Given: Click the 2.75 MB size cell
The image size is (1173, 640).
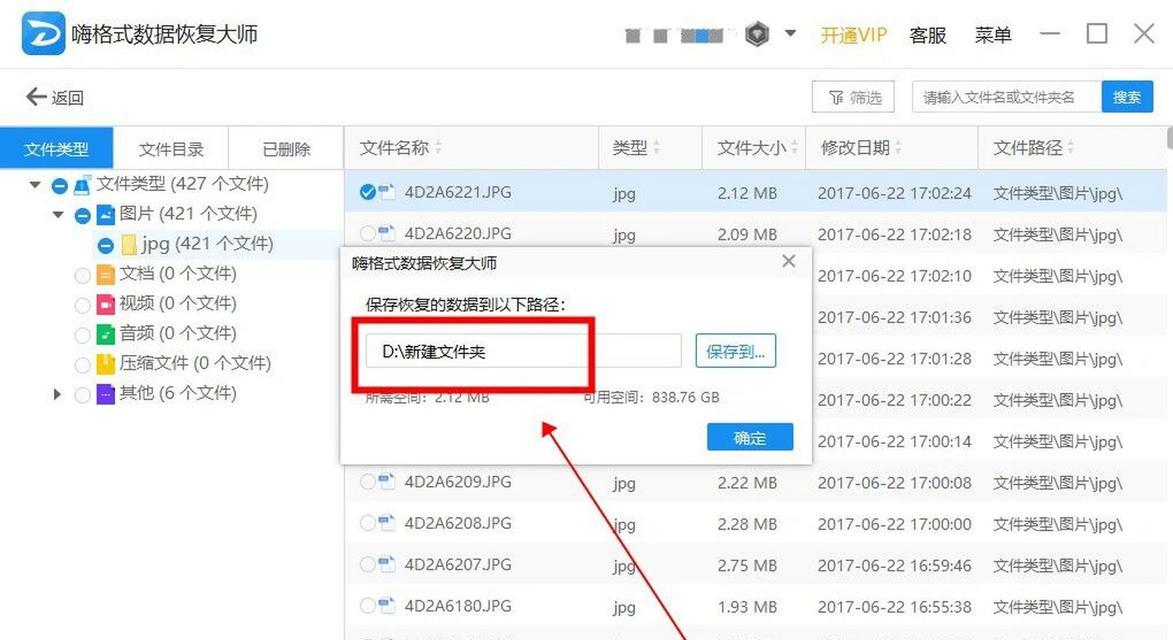Looking at the screenshot, I should click(x=747, y=565).
